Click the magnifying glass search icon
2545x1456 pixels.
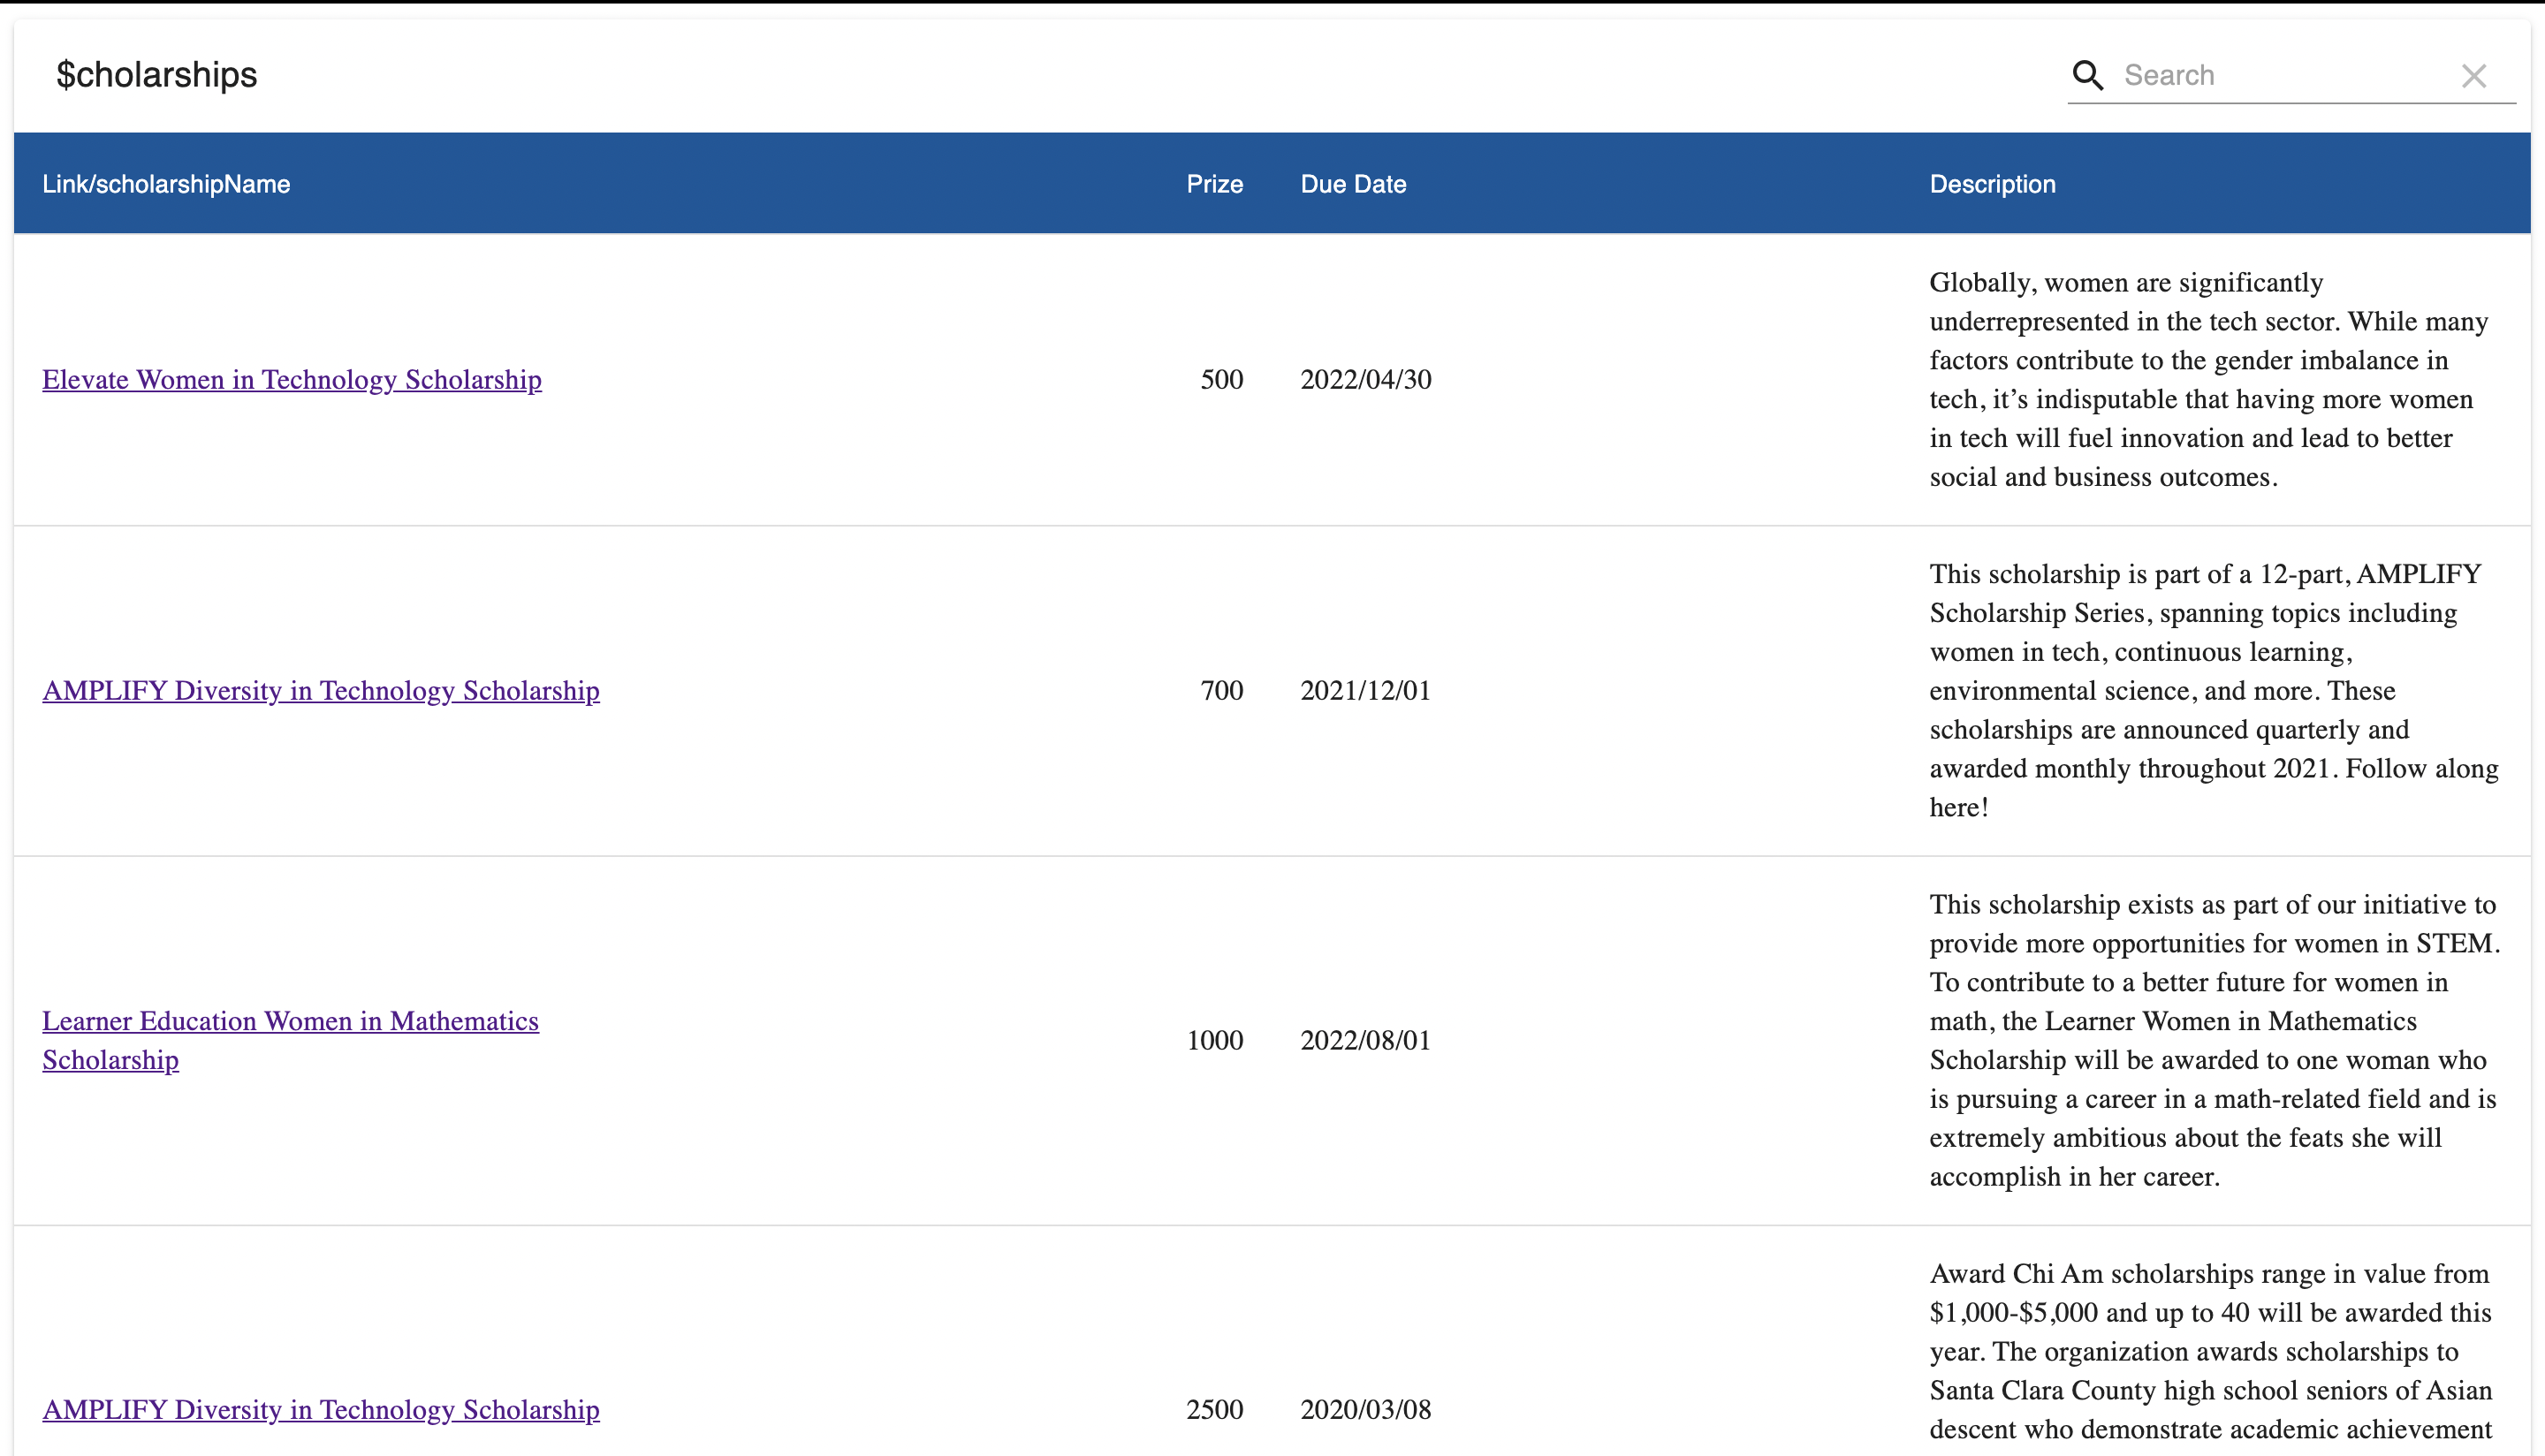2087,75
